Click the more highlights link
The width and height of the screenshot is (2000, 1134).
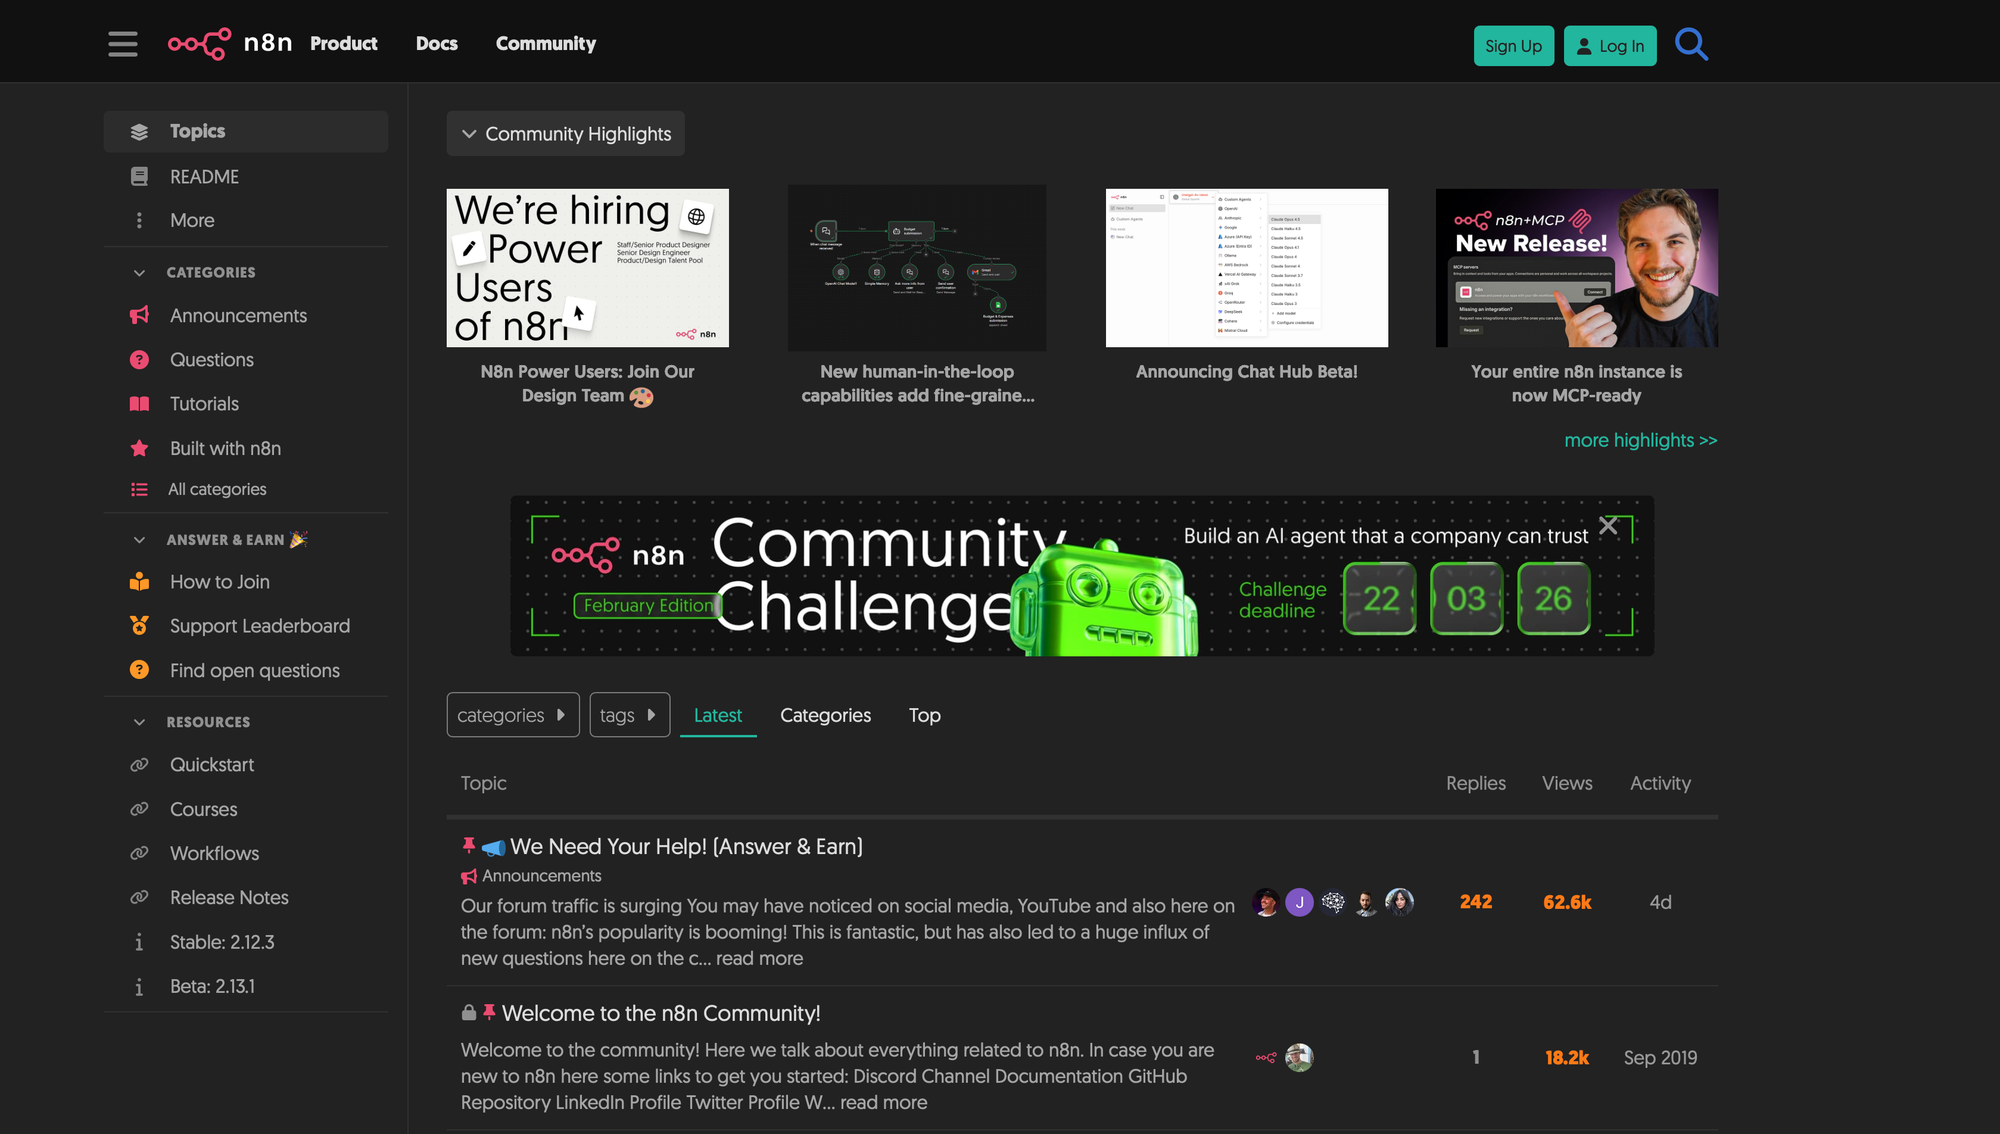pos(1640,440)
